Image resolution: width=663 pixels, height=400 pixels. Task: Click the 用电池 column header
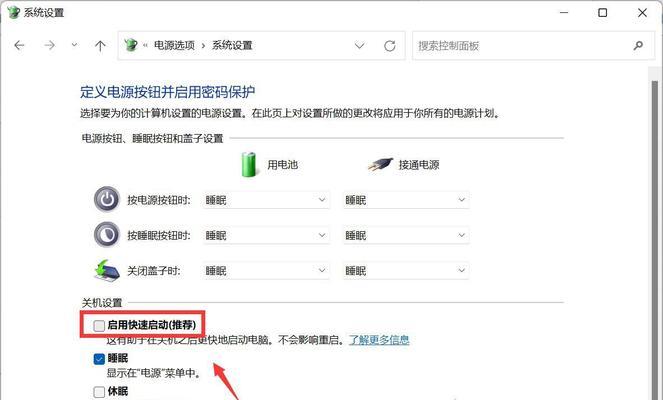click(x=282, y=164)
